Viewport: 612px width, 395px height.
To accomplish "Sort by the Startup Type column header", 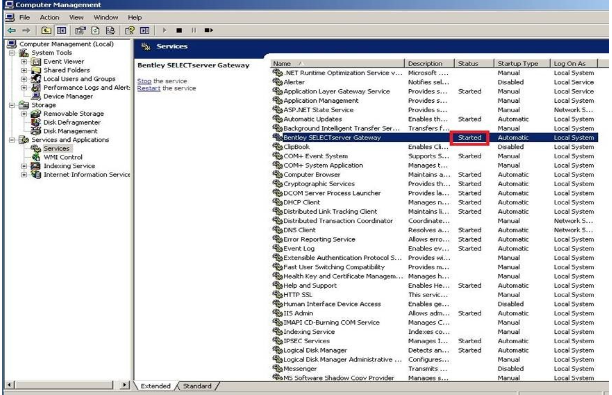I will point(522,63).
